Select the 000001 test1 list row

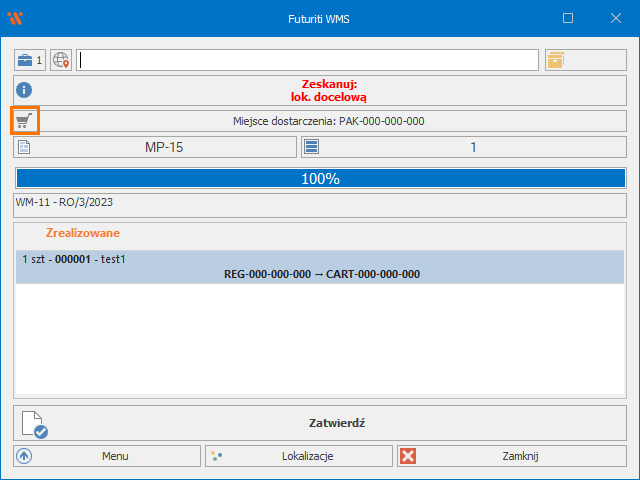tap(320, 267)
